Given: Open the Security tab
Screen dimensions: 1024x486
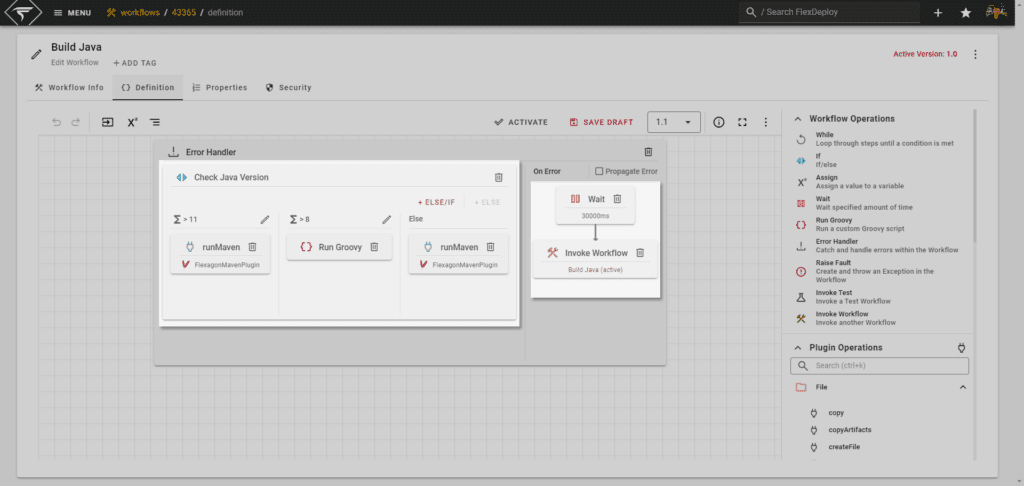Looking at the screenshot, I should [288, 88].
